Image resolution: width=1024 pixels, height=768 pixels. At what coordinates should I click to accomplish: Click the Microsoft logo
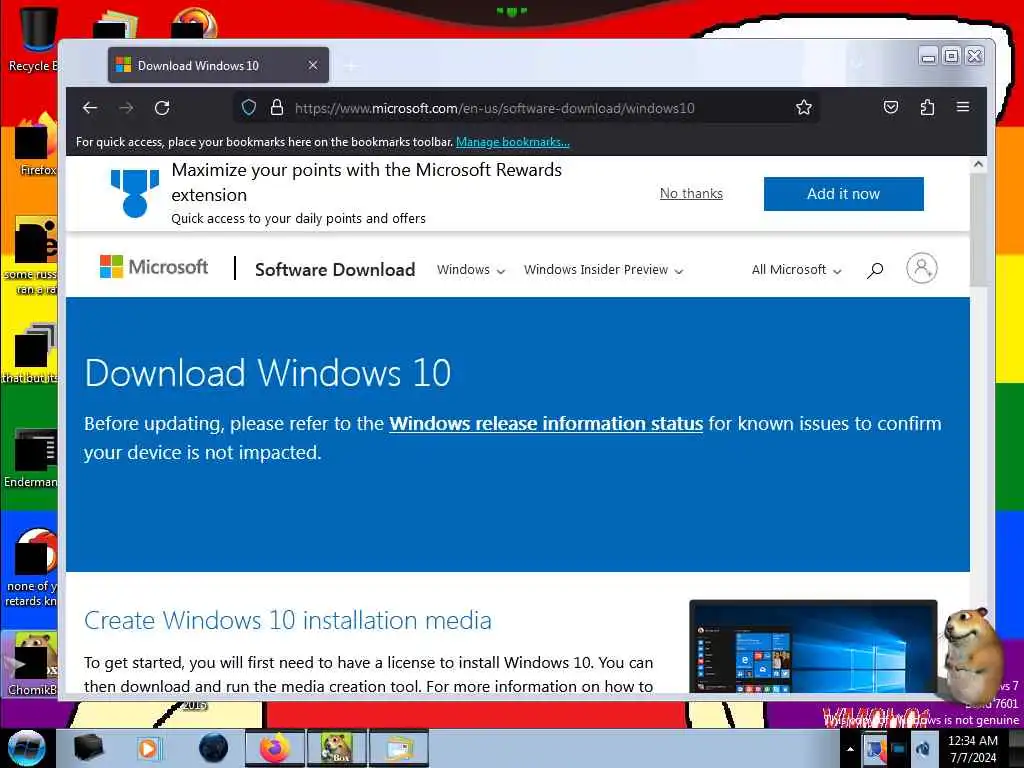coord(153,267)
